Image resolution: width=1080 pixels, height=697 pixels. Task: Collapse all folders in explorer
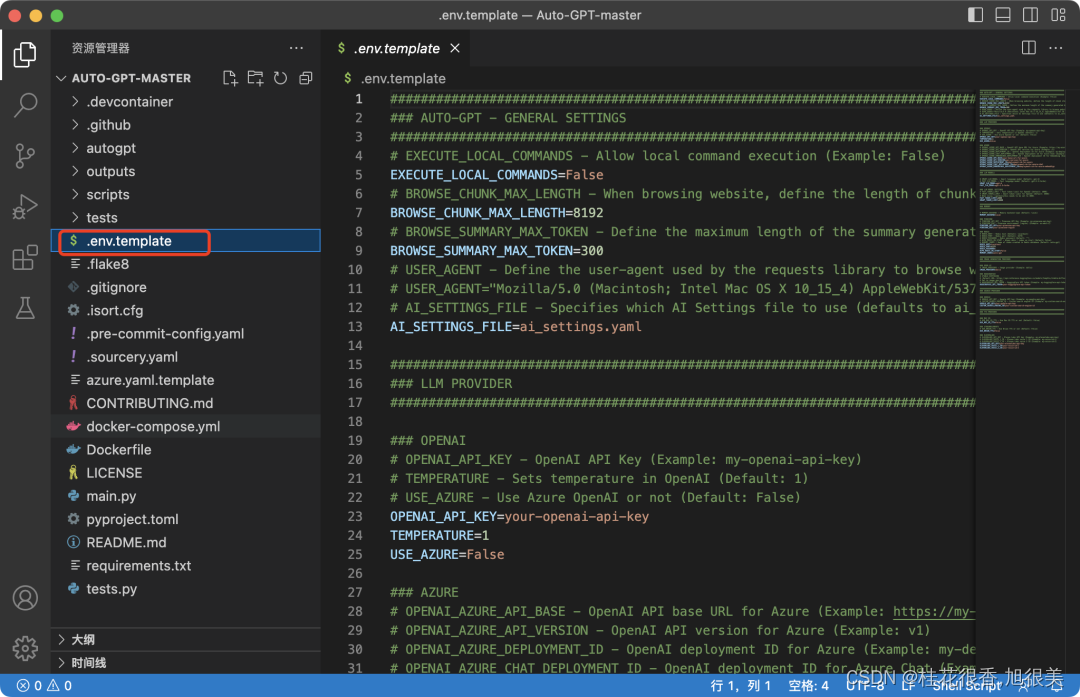click(306, 78)
